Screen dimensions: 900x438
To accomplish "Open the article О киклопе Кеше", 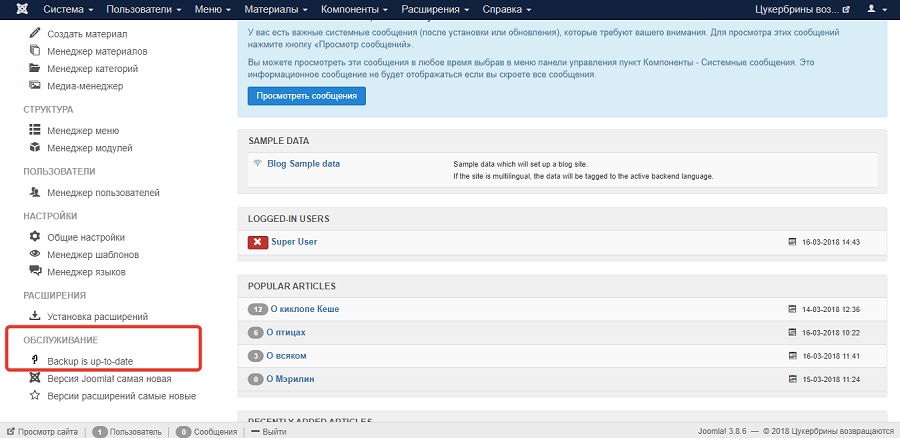I will tap(302, 309).
